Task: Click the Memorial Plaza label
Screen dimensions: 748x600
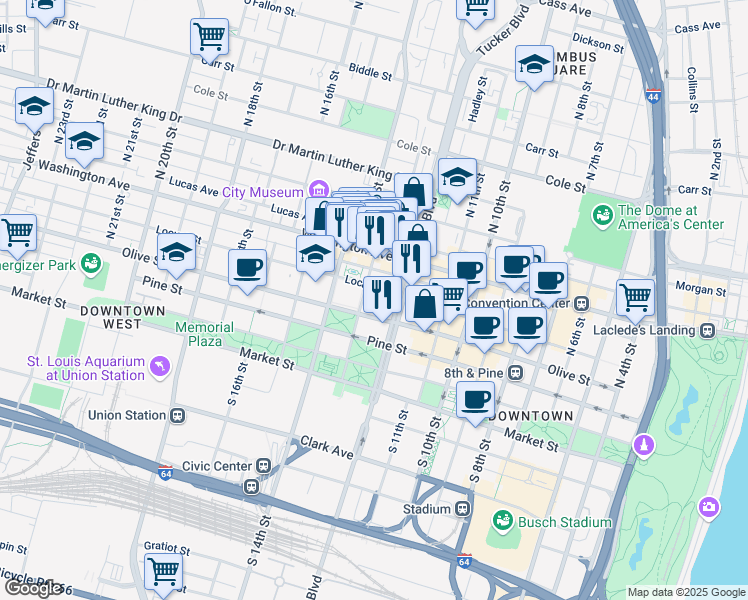Action: coord(205,334)
